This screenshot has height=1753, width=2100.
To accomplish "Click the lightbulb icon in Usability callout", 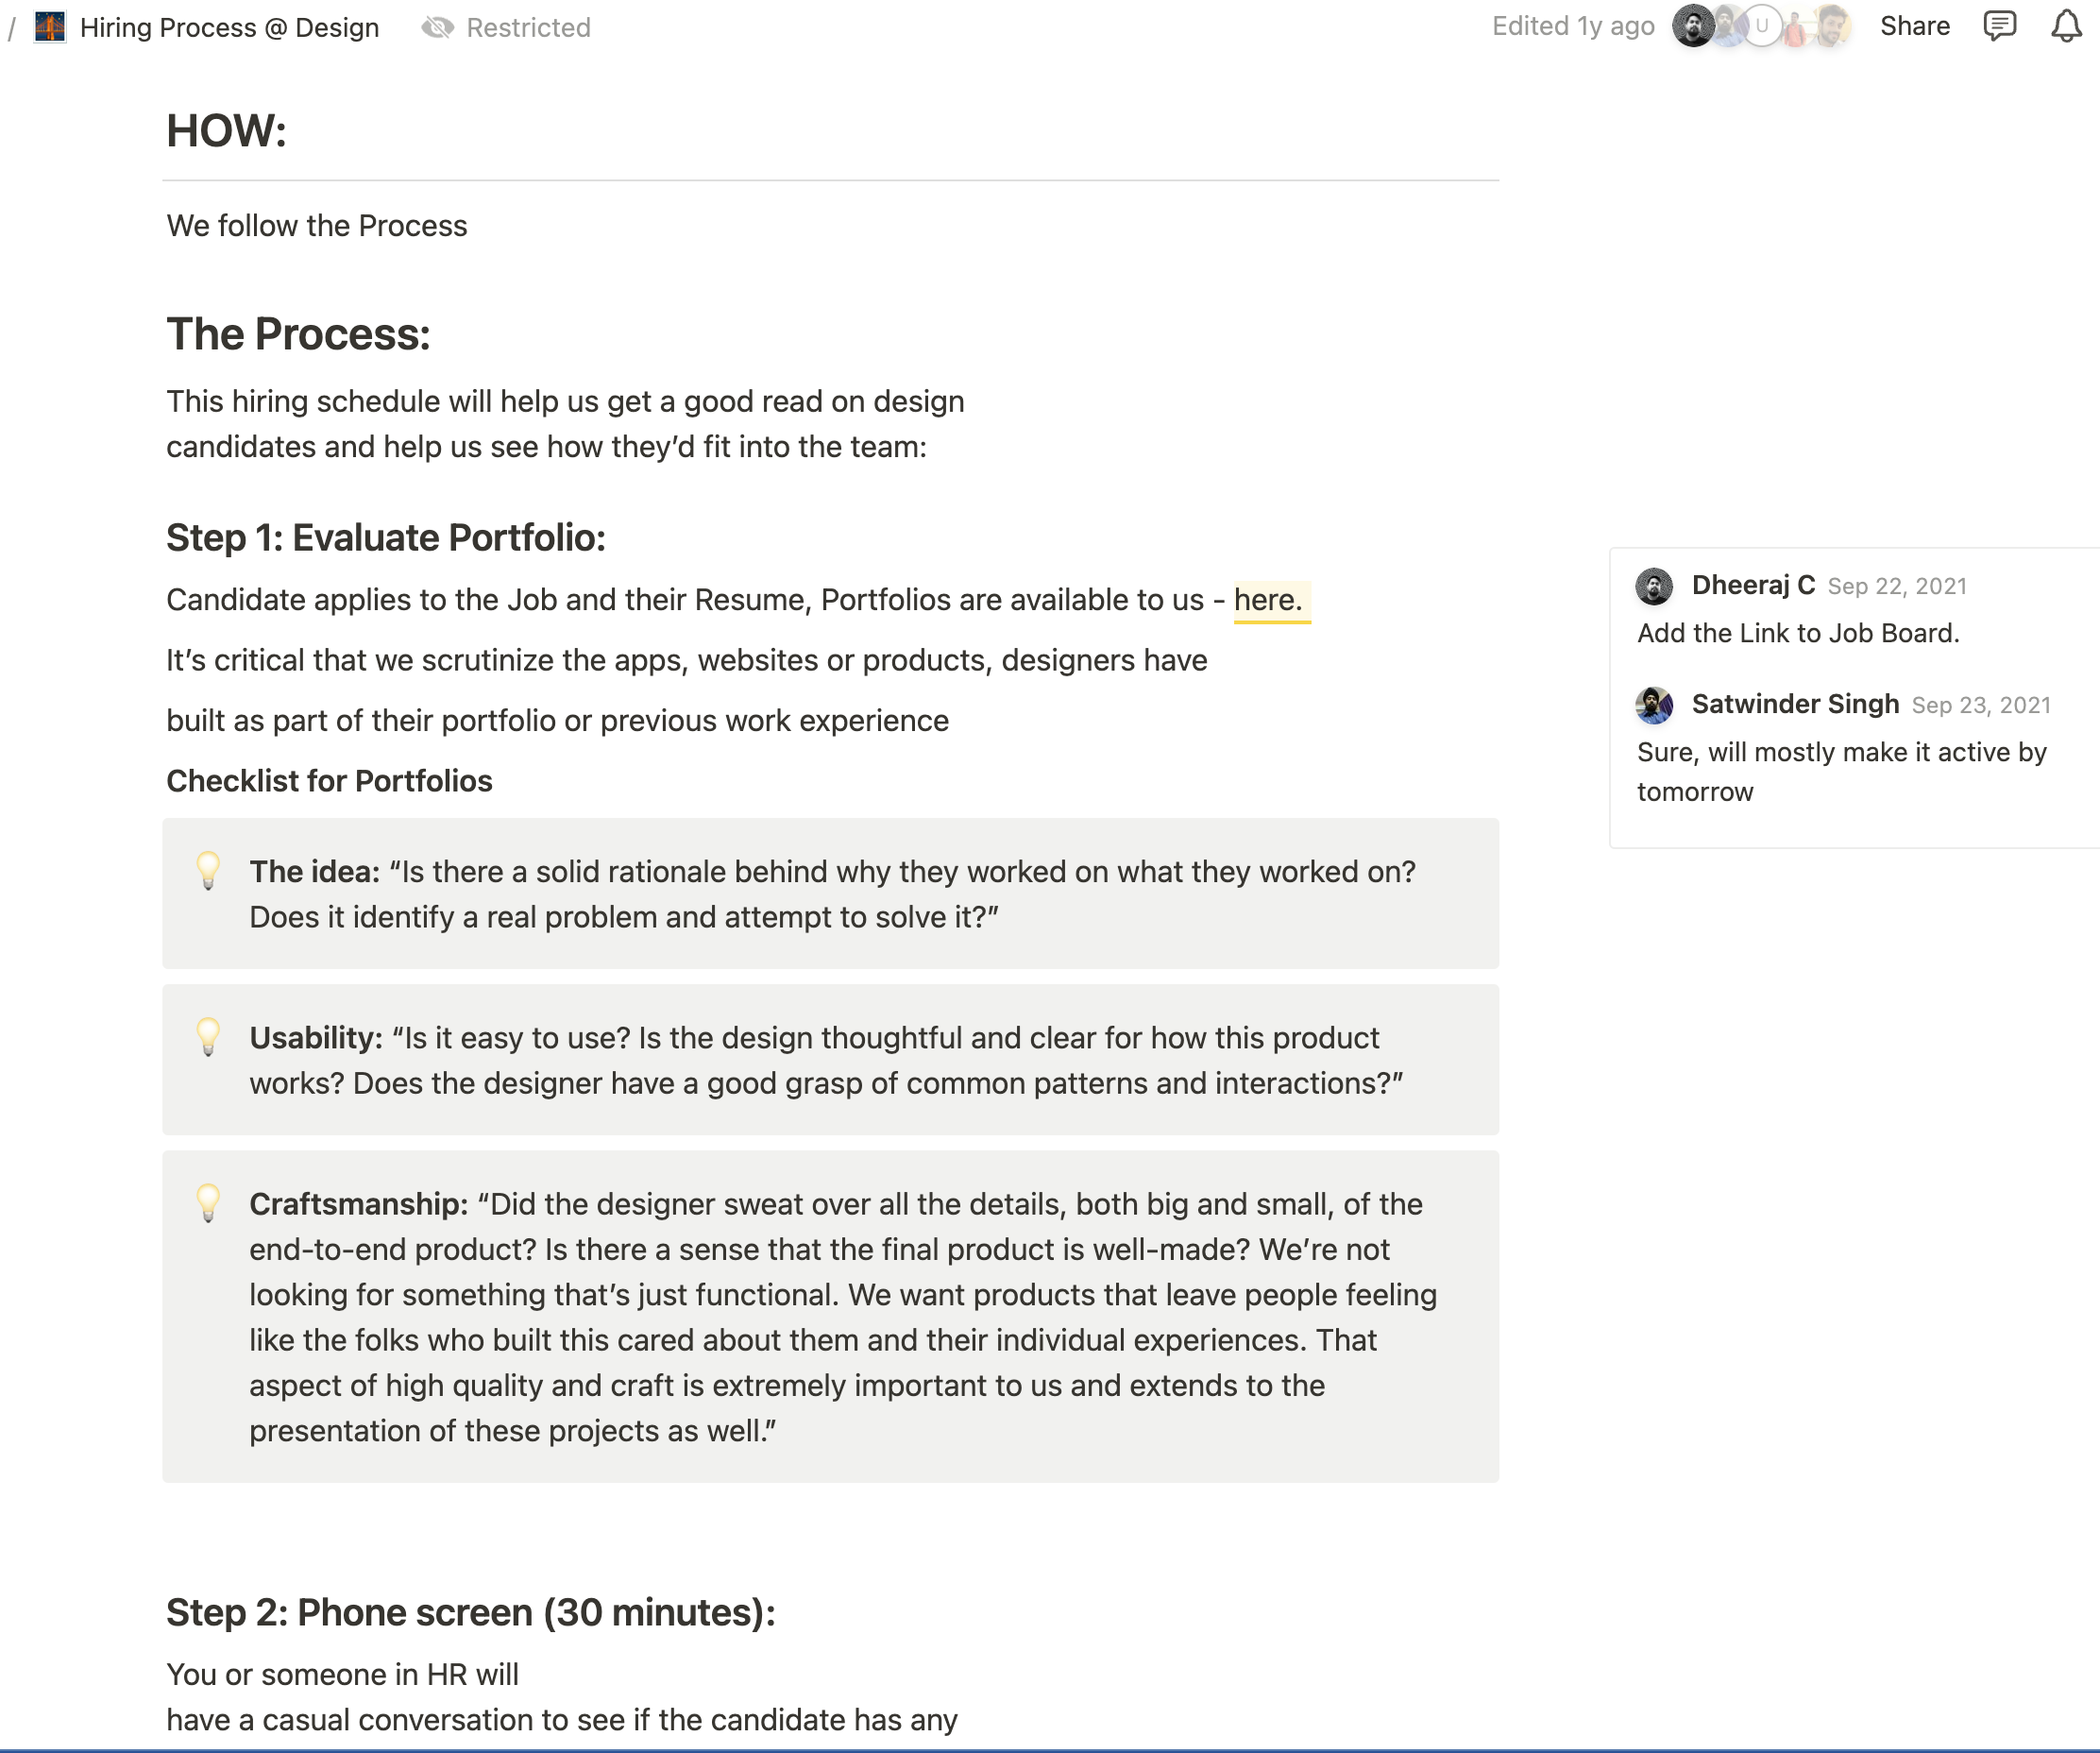I will (x=208, y=1037).
